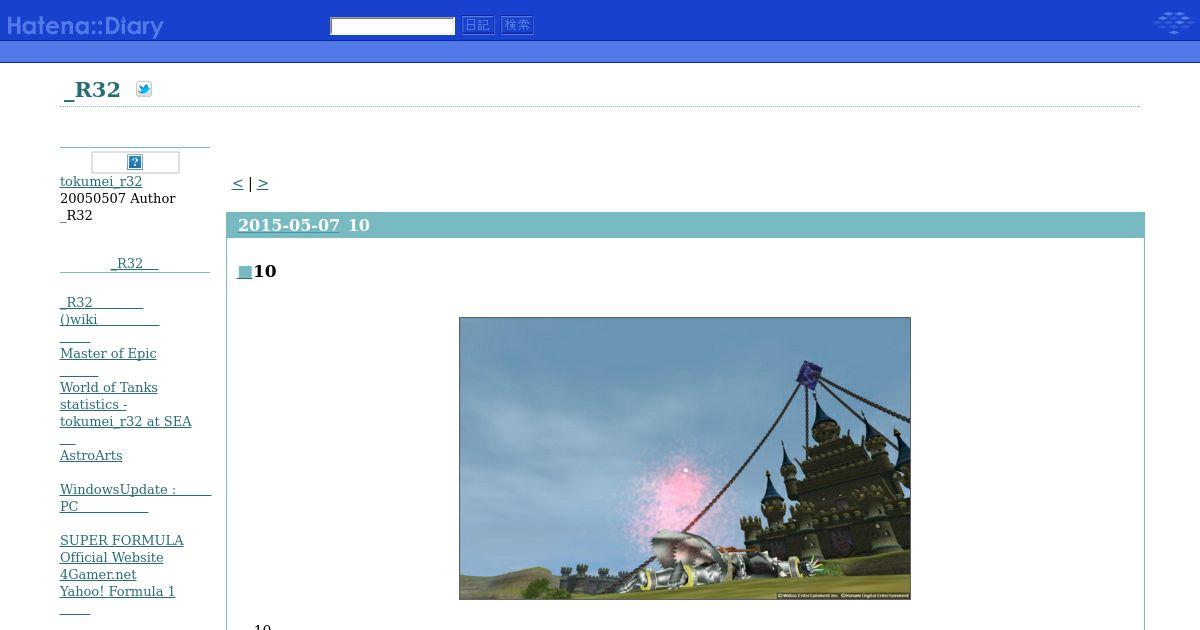Click the entry heading '10'

click(265, 271)
